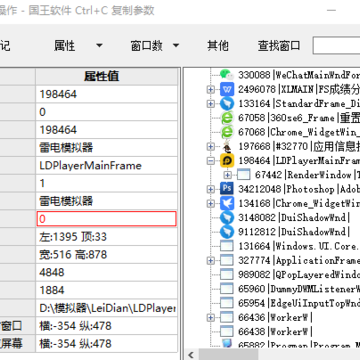This screenshot has width=360, height=360.
Task: Click the WPS icon beside 2496078 XLMAIN
Action: coord(227,89)
